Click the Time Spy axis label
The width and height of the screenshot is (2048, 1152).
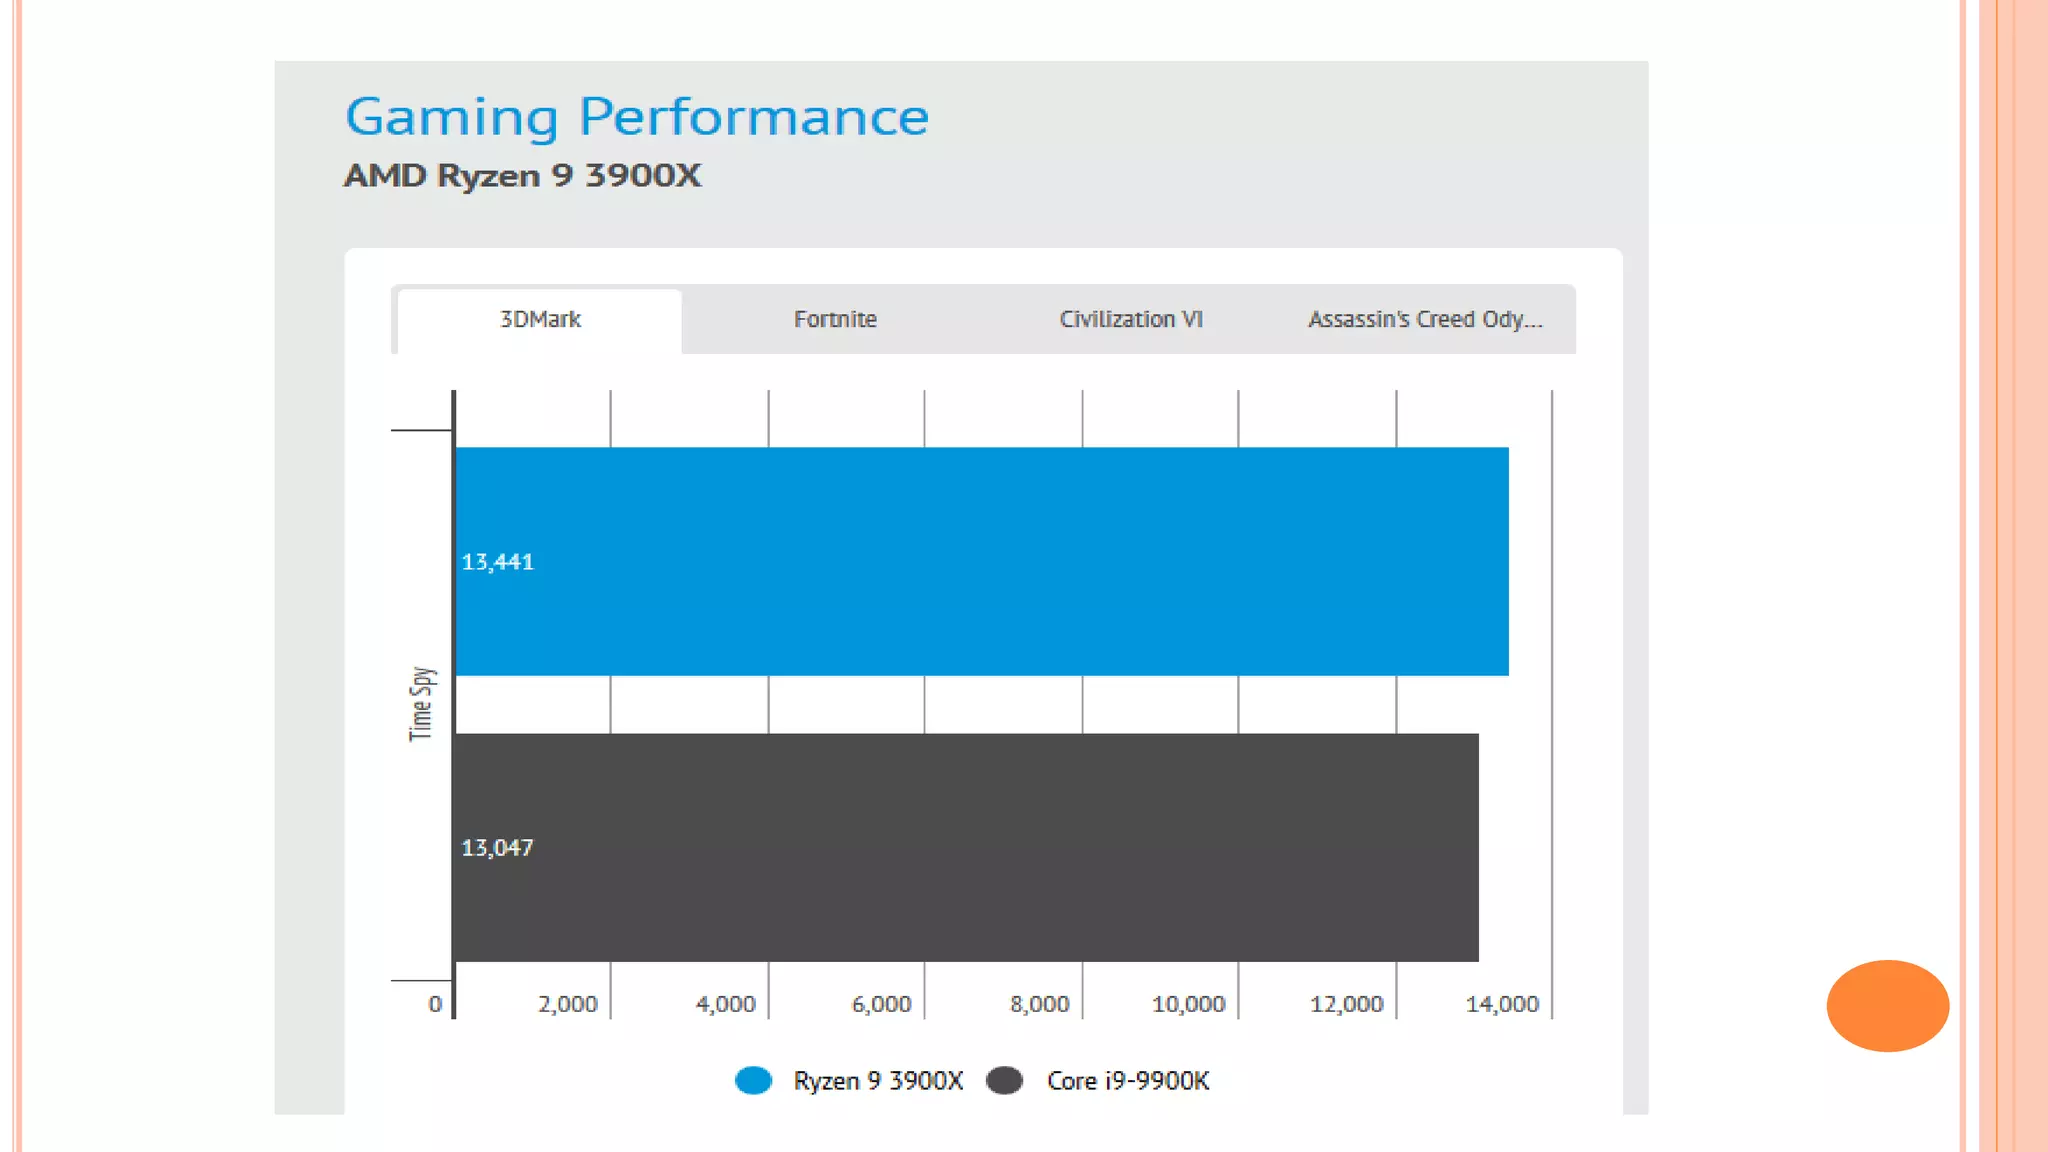[421, 704]
